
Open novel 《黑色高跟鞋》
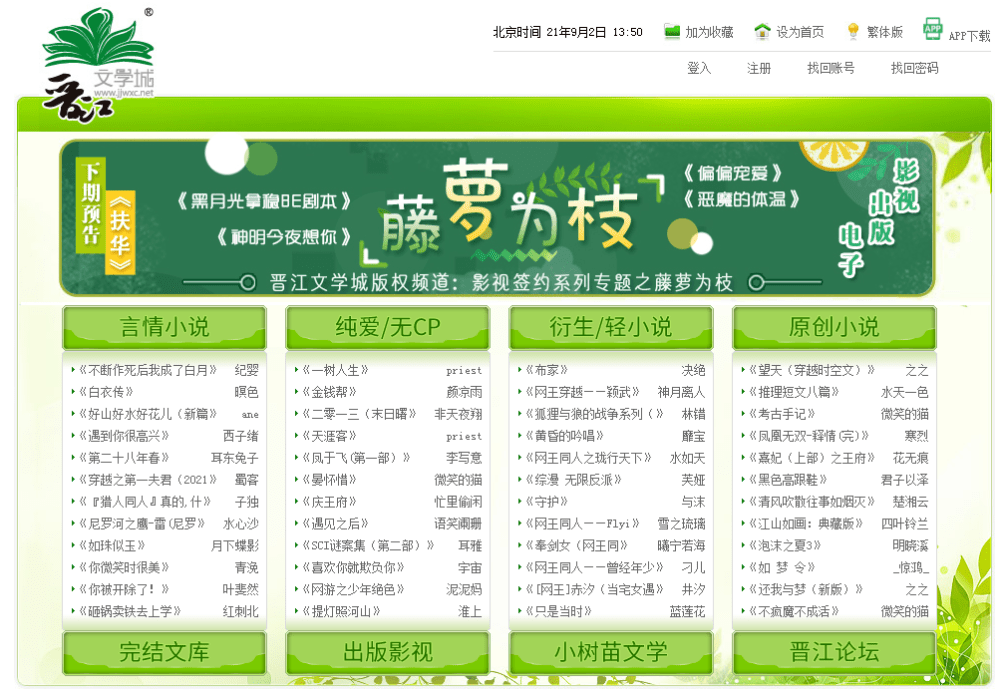coord(788,480)
